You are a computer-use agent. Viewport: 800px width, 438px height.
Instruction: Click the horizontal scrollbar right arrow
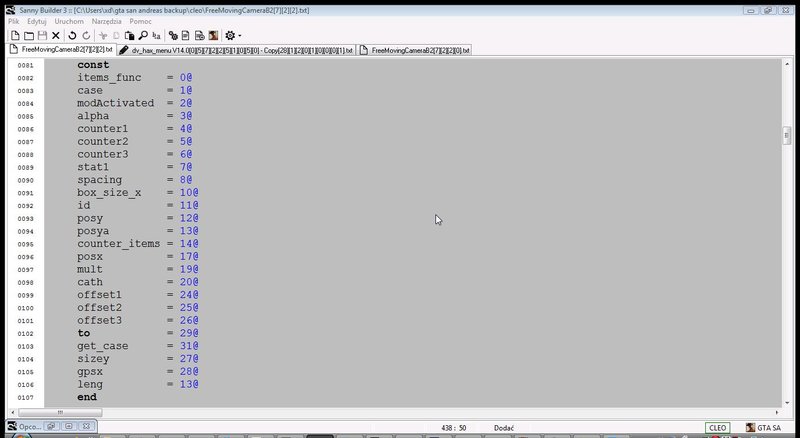click(777, 412)
